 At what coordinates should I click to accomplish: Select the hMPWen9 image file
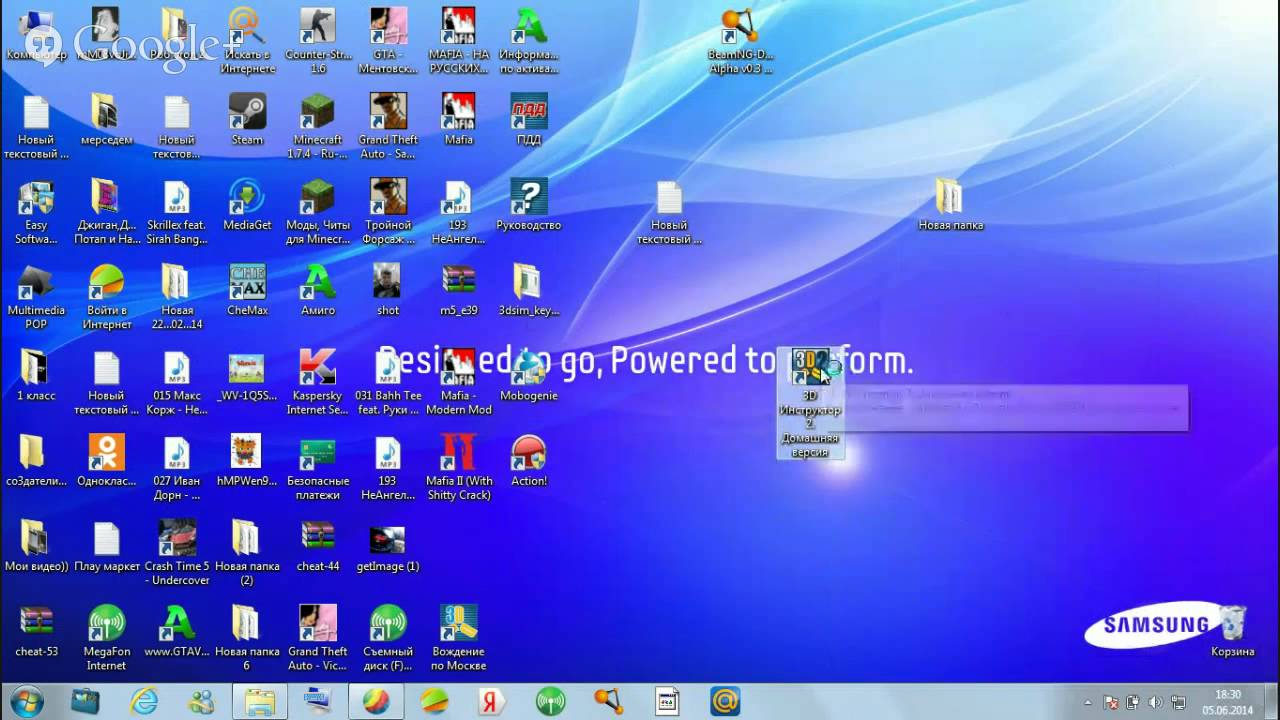[247, 460]
